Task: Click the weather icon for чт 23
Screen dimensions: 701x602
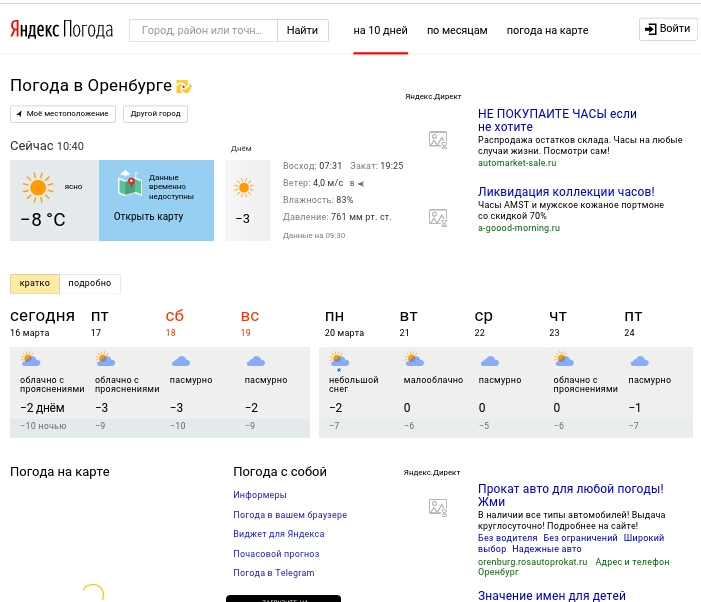Action: pyautogui.click(x=564, y=359)
